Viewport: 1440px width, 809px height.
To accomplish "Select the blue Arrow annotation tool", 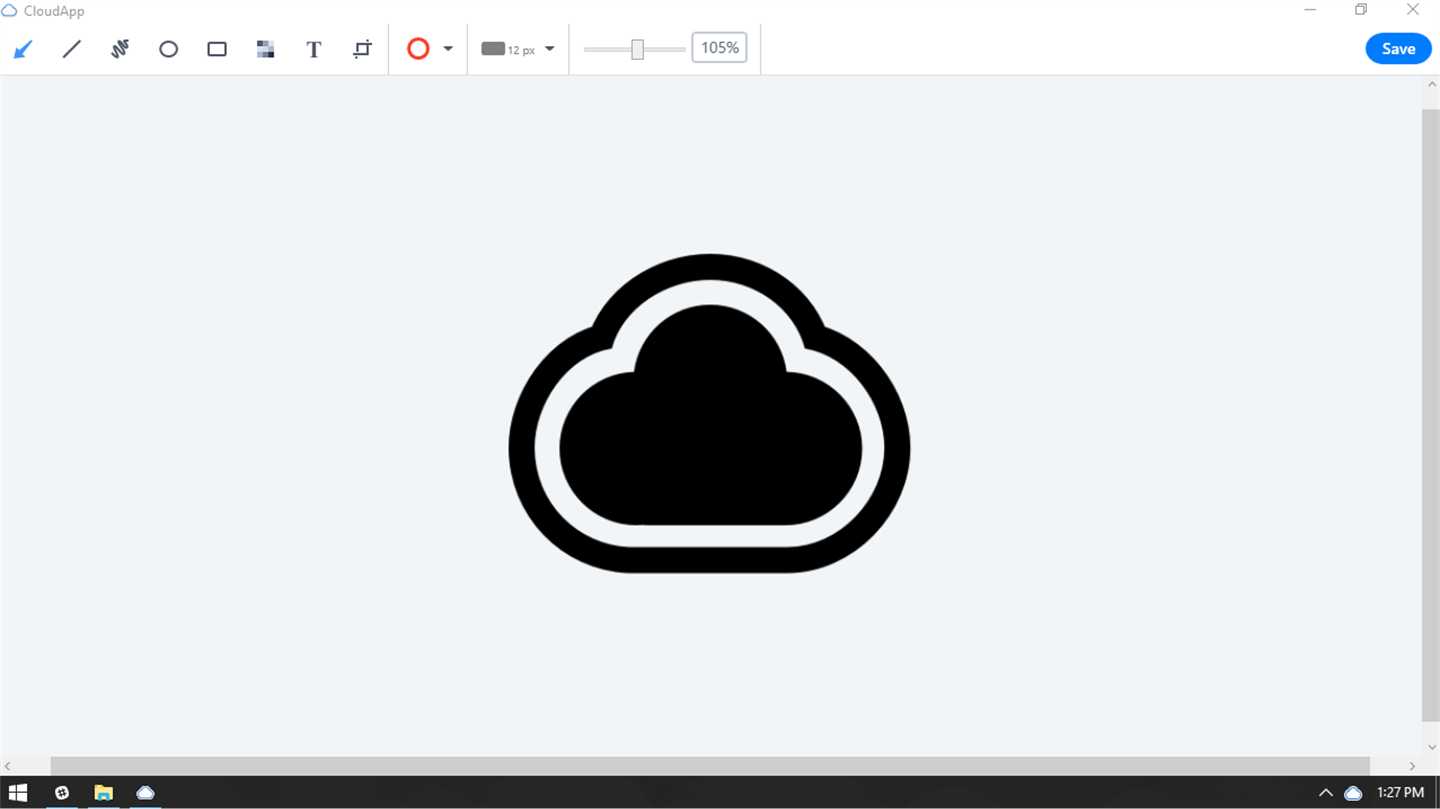I will (23, 49).
